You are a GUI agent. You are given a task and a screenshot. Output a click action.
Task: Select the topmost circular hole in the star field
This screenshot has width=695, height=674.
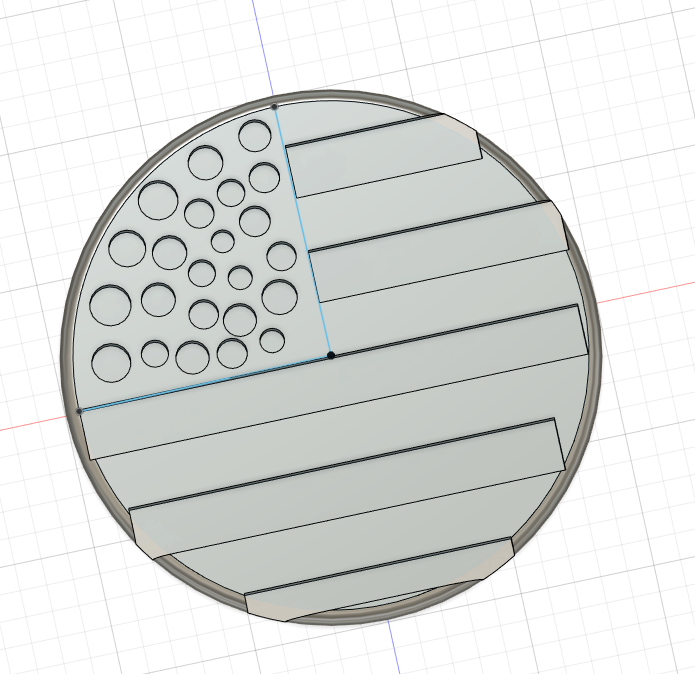coord(254,136)
